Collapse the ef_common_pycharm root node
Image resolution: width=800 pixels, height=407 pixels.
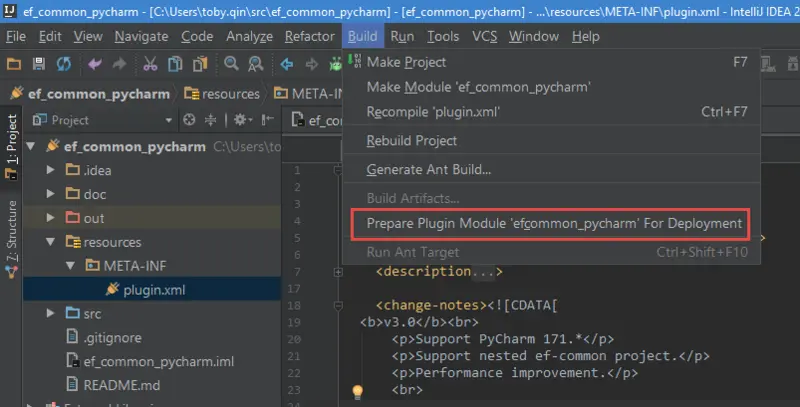31,146
